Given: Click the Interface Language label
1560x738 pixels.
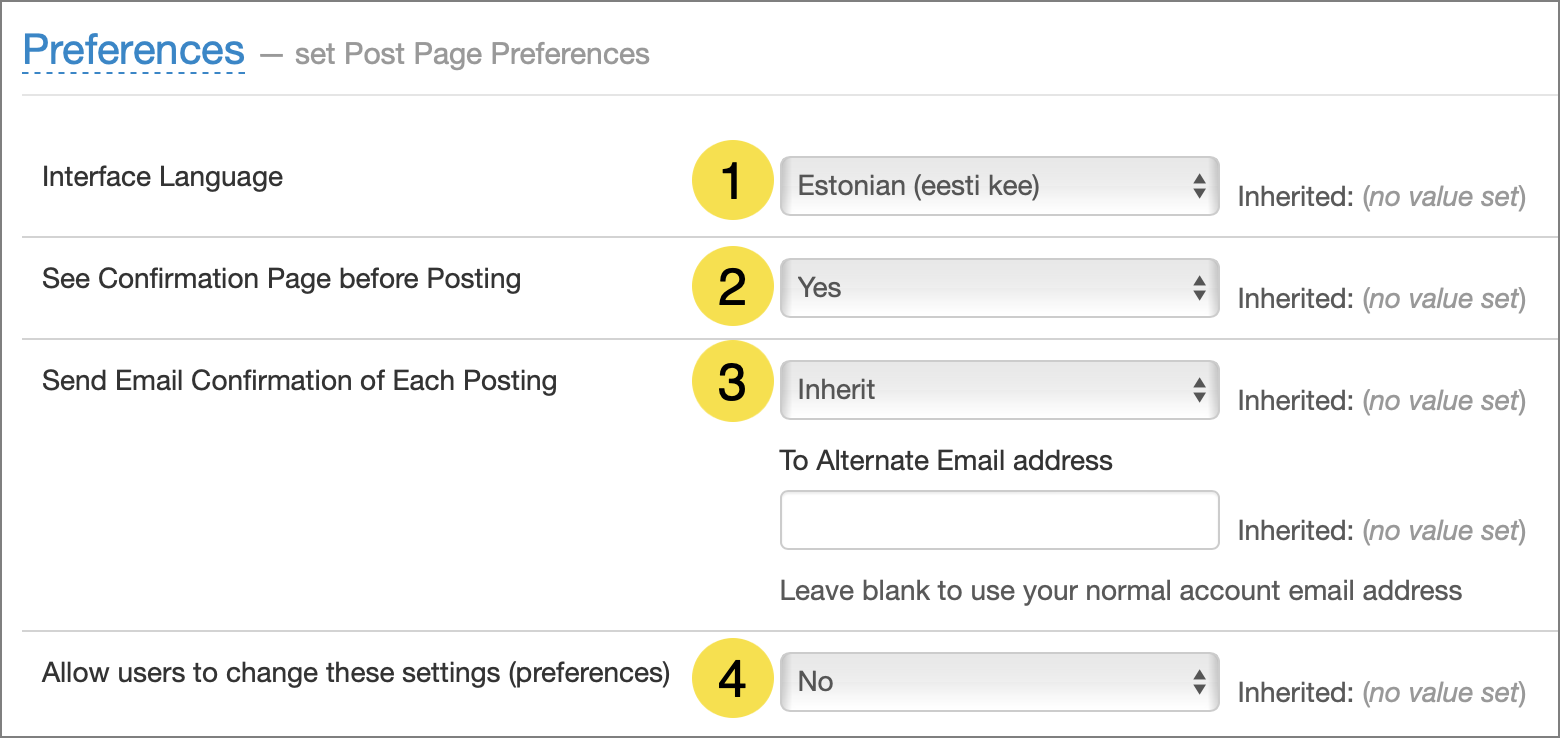Looking at the screenshot, I should click(x=162, y=177).
